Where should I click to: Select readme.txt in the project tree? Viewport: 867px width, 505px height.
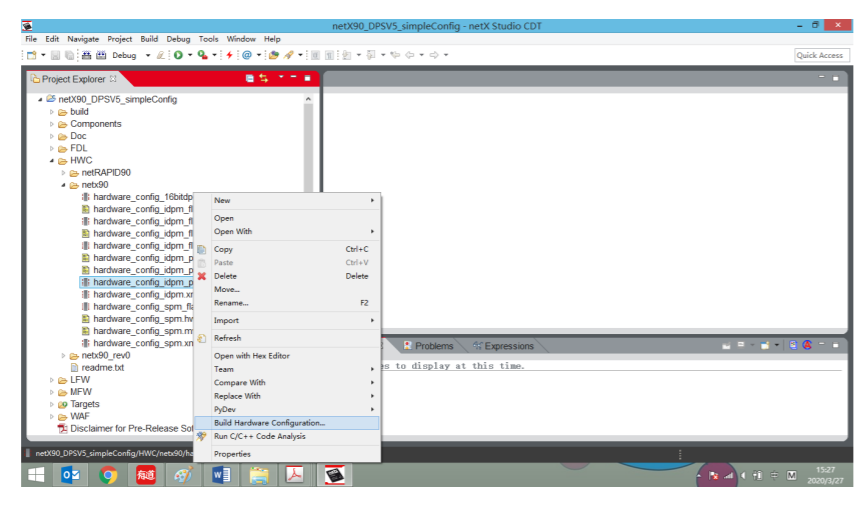97,368
